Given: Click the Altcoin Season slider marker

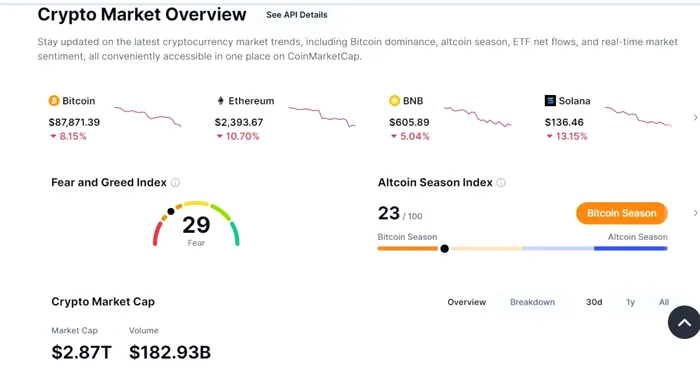Looking at the screenshot, I should 444,249.
